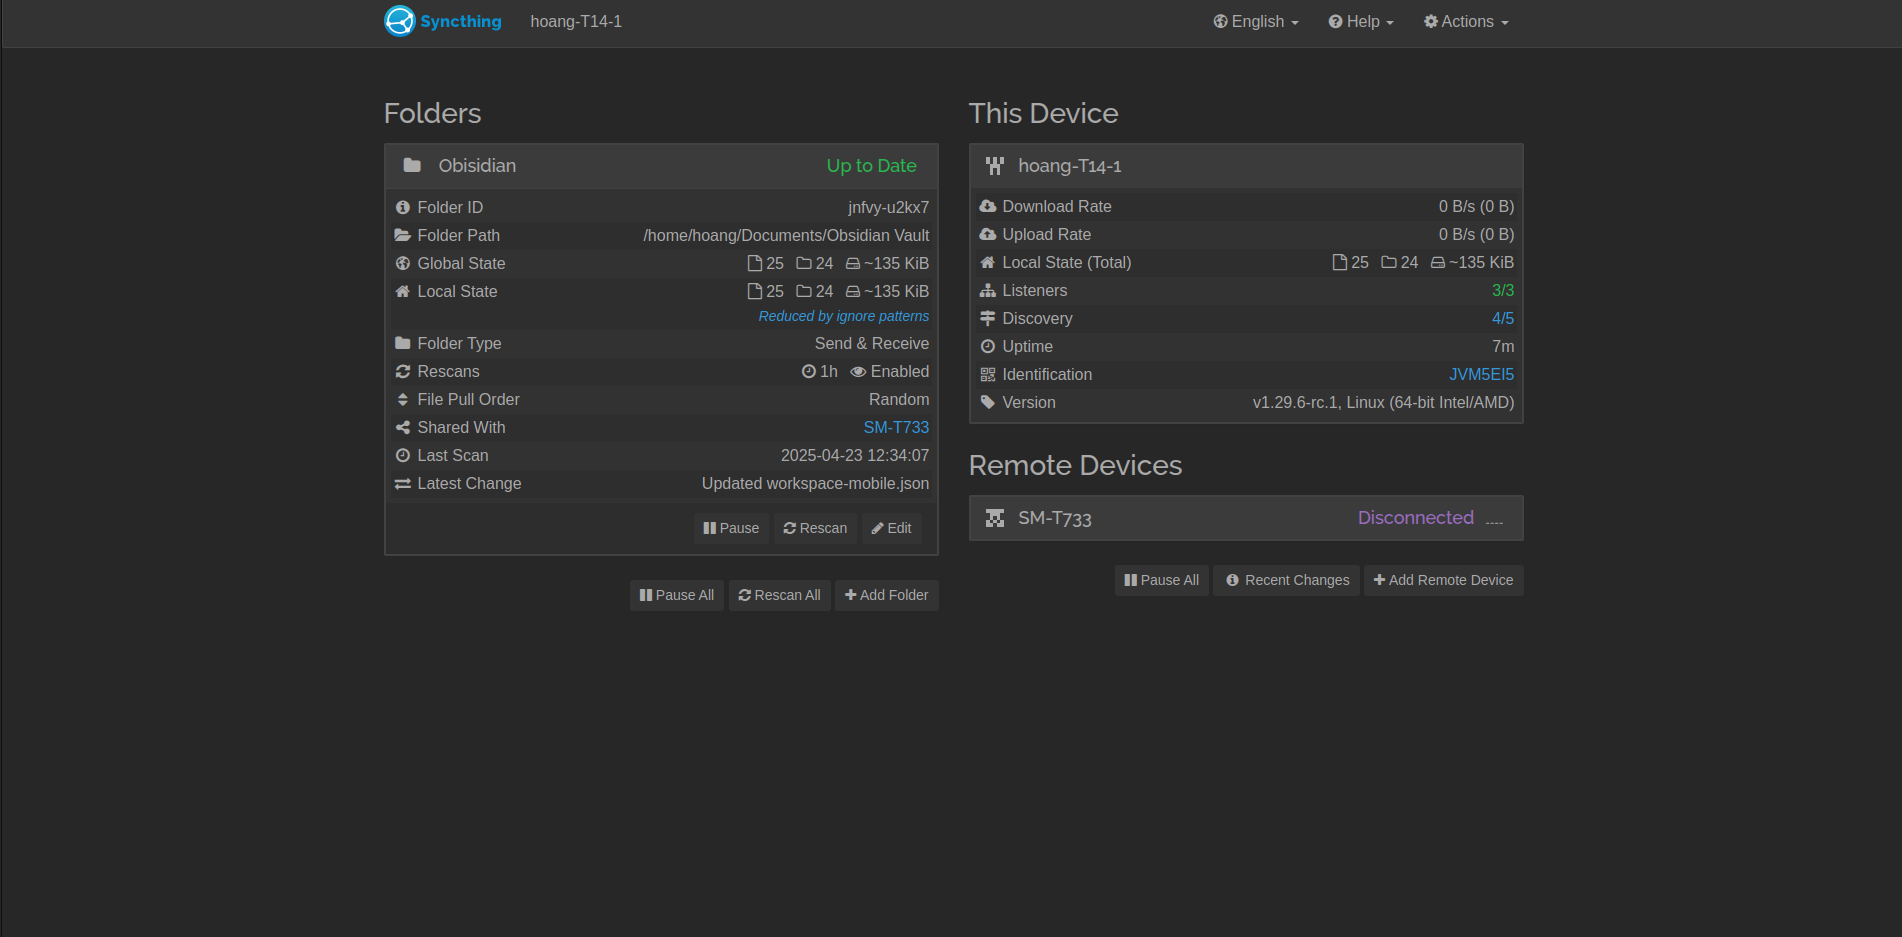Rescan the Obisidian folder
Viewport: 1902px width, 937px height.
815,528
